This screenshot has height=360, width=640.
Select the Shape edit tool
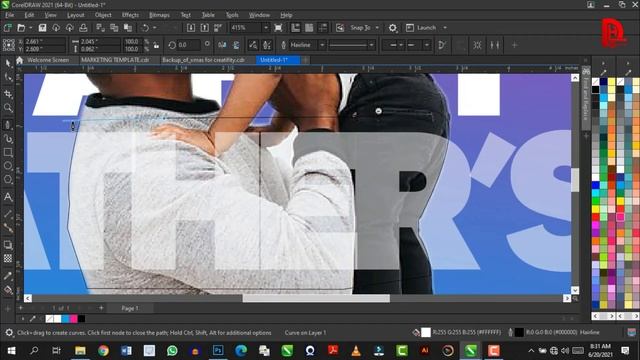tap(8, 77)
